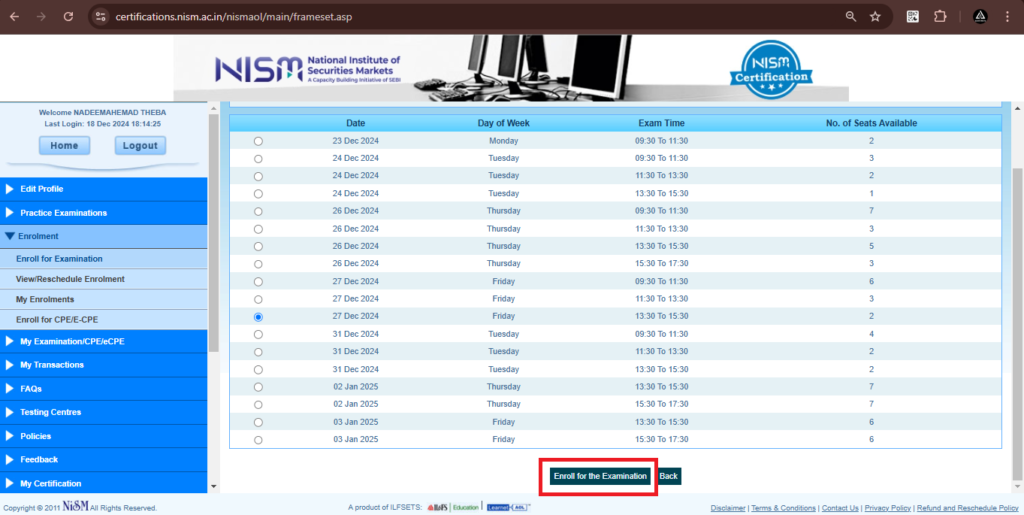Screen dimensions: 1024x515
Task: Click Enroll for the Examination button
Action: [600, 476]
